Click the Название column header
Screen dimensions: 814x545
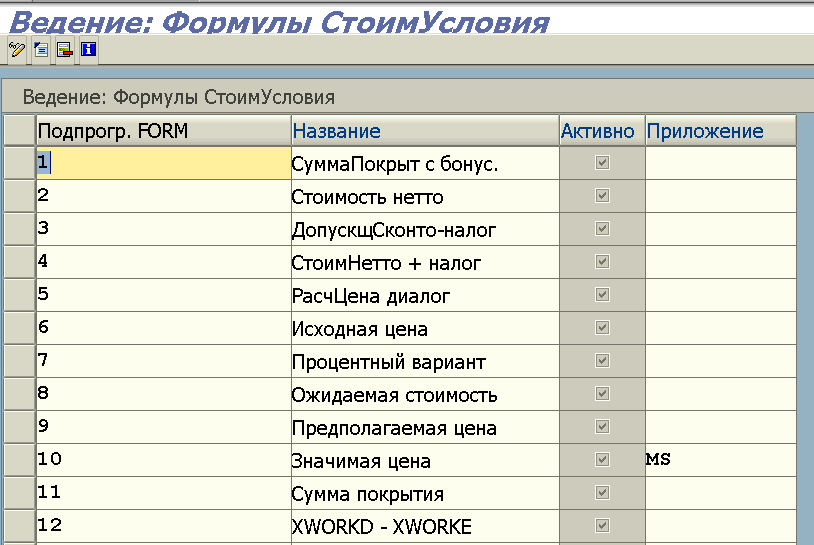point(425,131)
